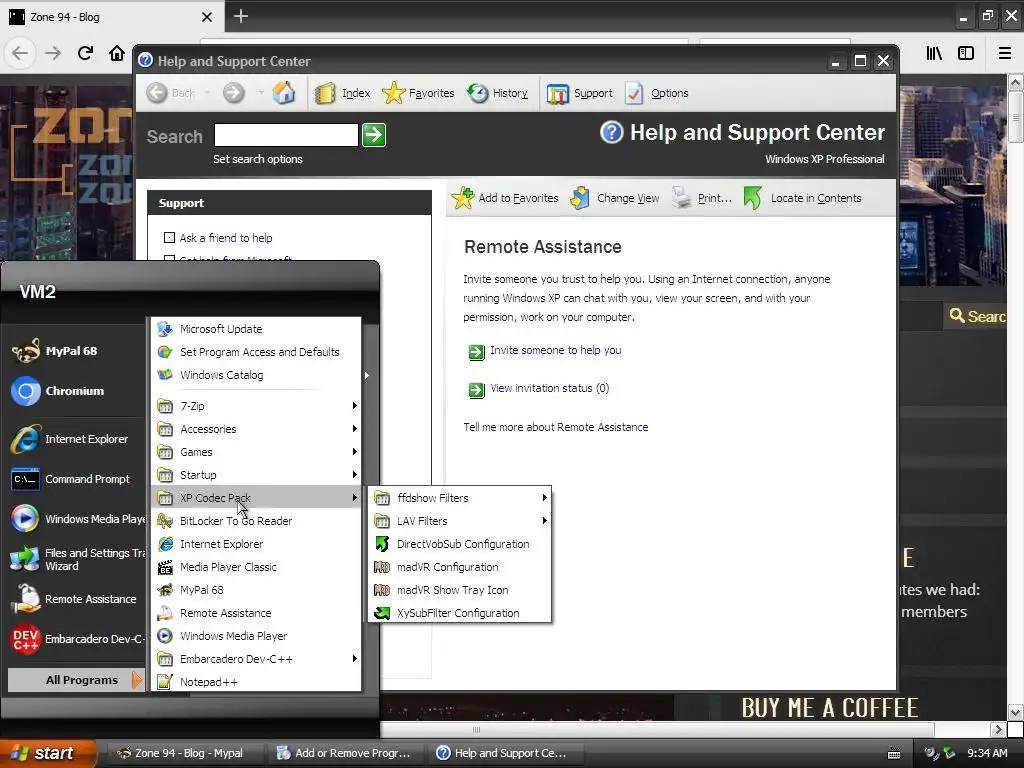The width and height of the screenshot is (1024, 768).
Task: Expand the Startup folder
Action: (257, 475)
